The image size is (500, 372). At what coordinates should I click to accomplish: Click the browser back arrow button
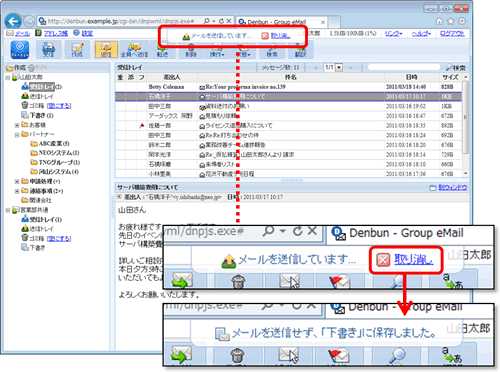[13, 22]
